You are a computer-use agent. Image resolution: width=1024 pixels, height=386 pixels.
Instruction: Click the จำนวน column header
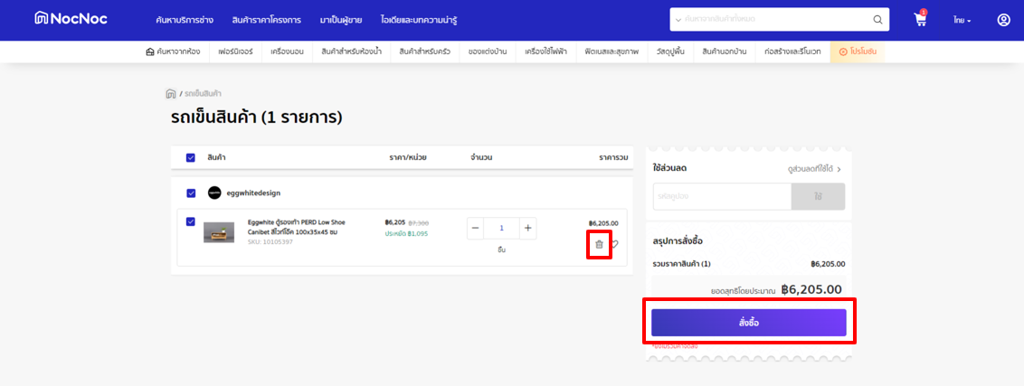[481, 157]
